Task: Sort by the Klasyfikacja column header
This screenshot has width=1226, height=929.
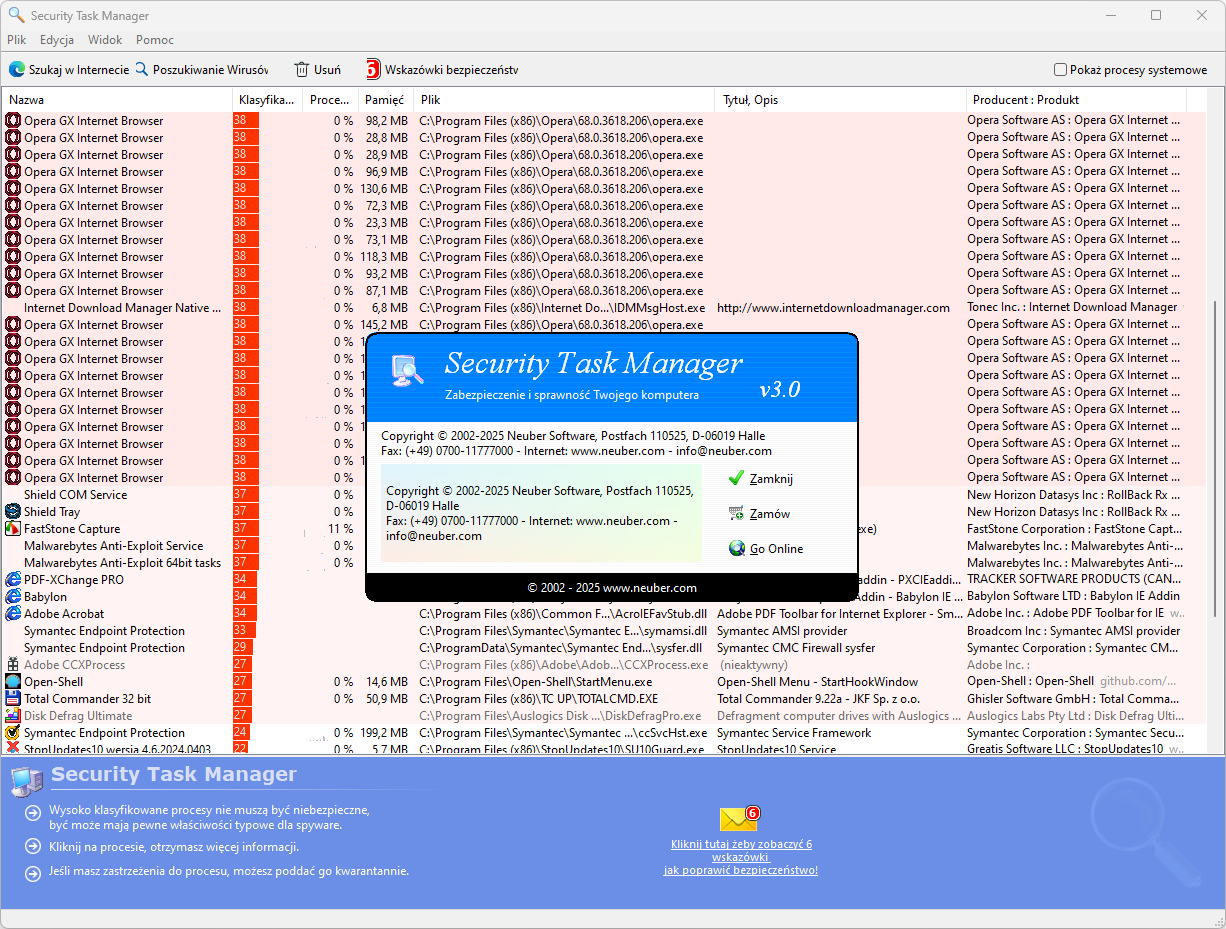Action: [268, 100]
